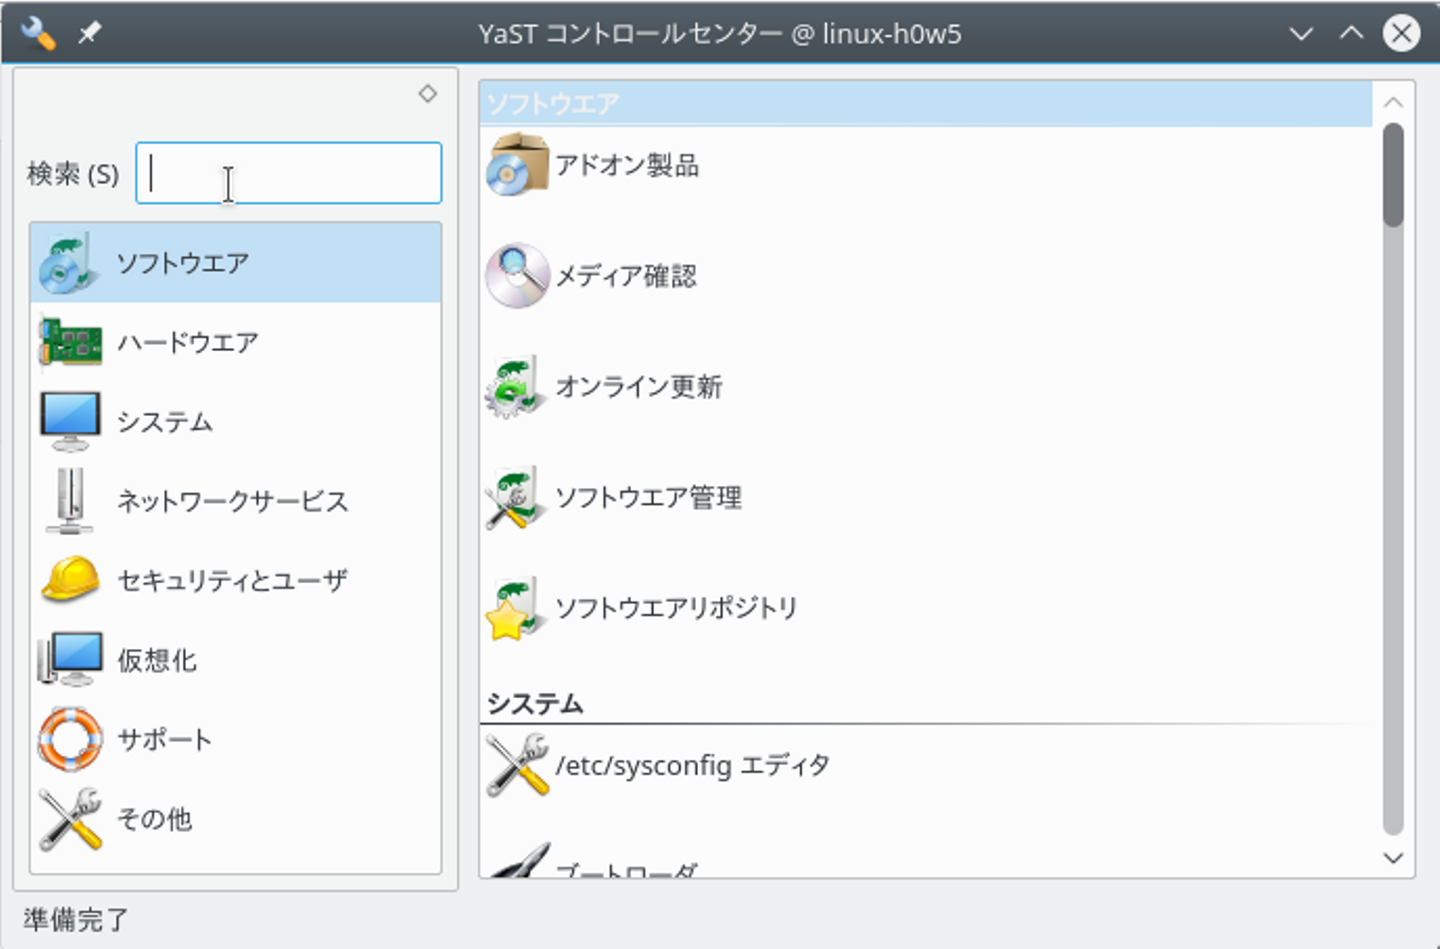This screenshot has width=1440, height=949.
Task: Click the /etc/sysconfig エディタ wrench icon
Action: click(x=517, y=766)
